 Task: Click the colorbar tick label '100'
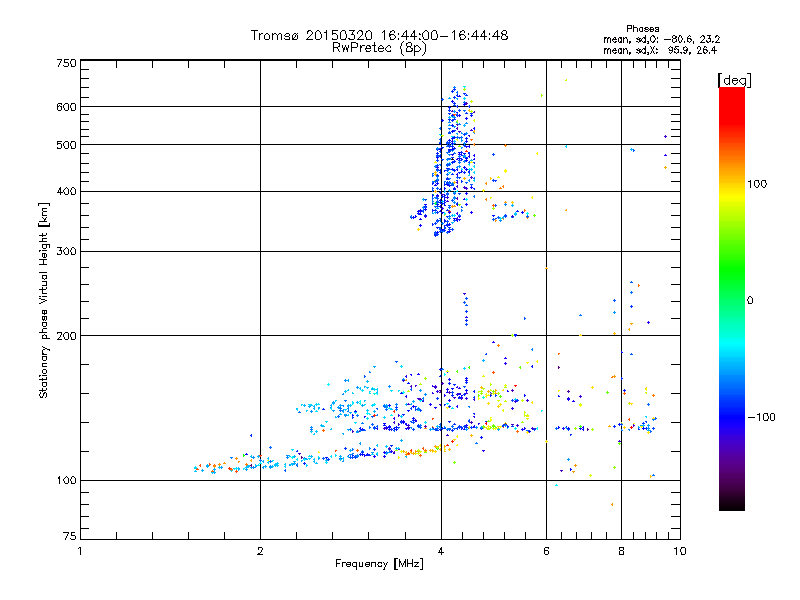click(x=757, y=184)
